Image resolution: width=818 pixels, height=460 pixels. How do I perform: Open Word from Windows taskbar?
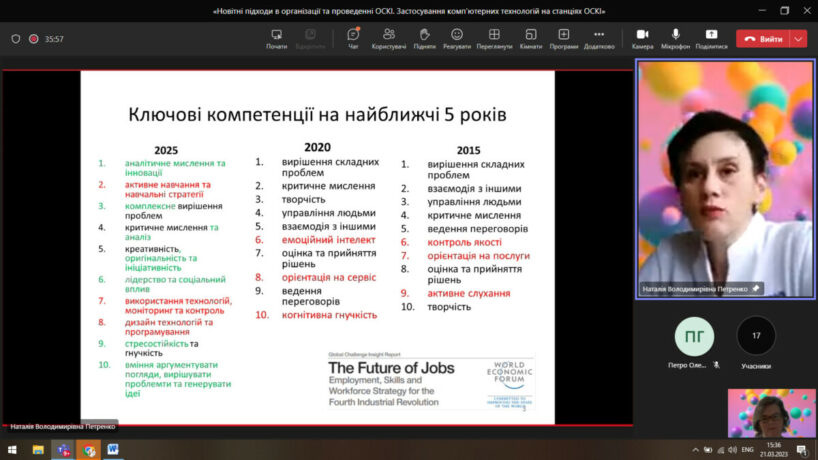[112, 450]
